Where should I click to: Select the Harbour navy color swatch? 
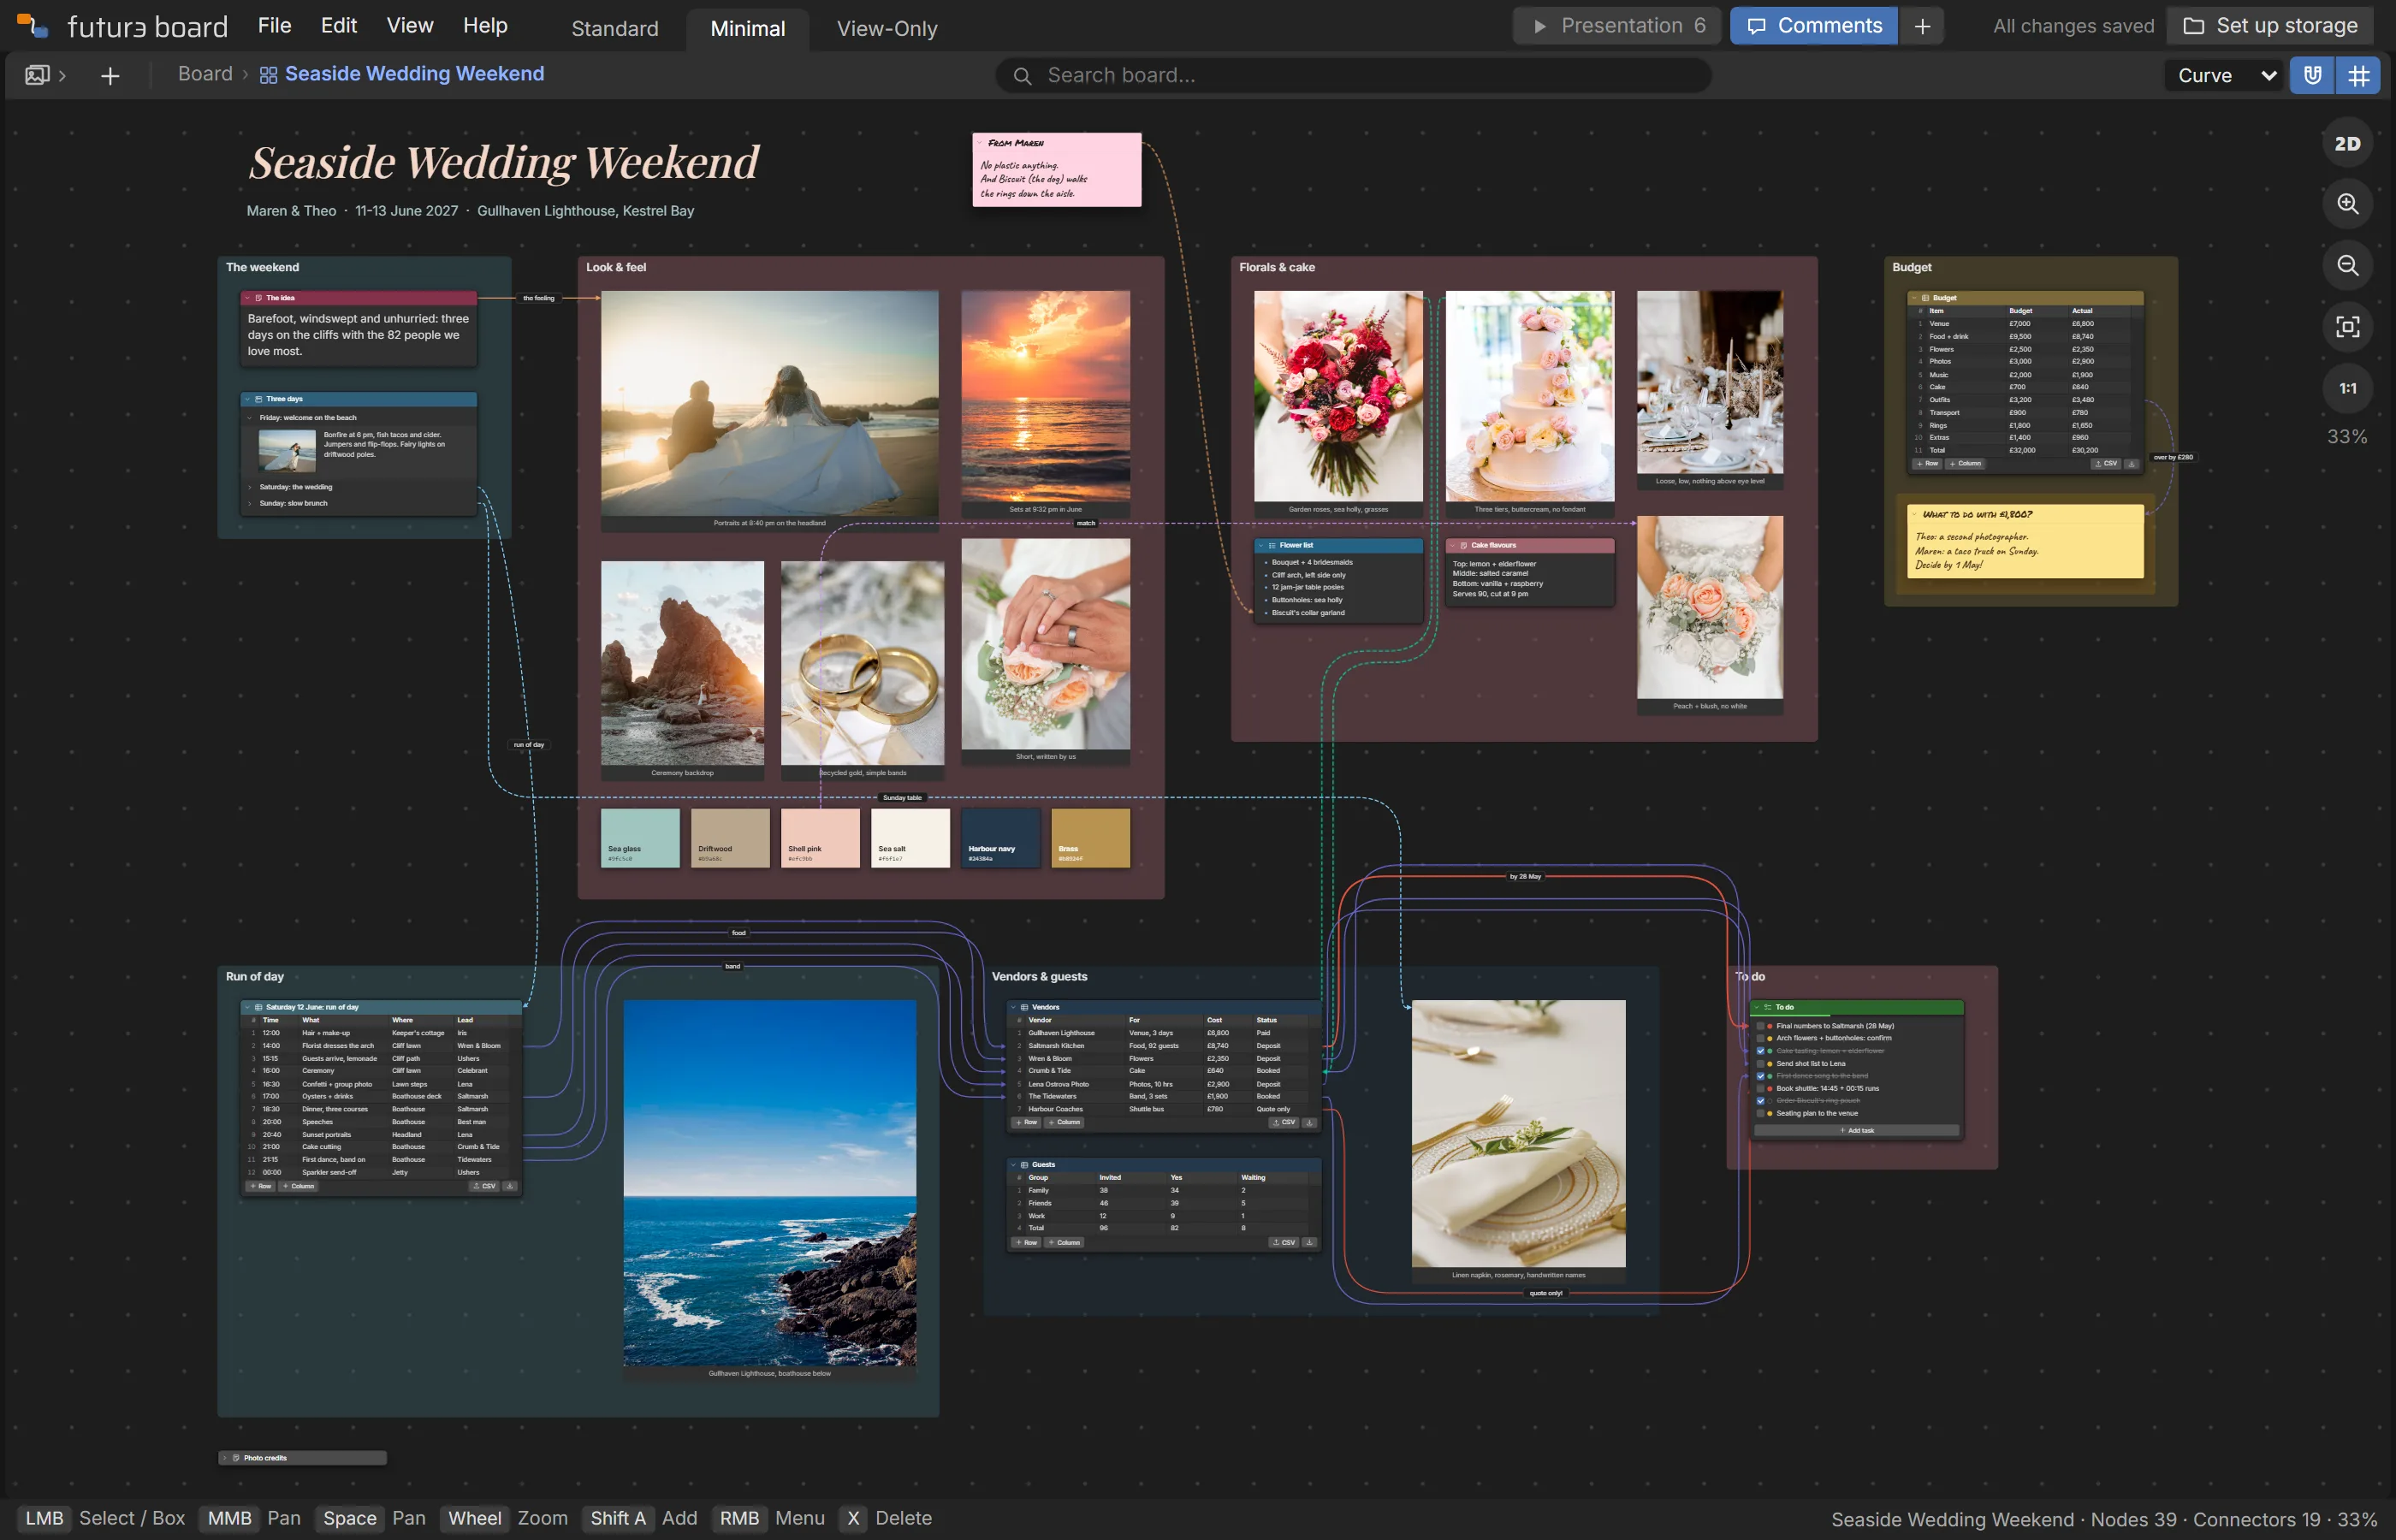click(1000, 838)
